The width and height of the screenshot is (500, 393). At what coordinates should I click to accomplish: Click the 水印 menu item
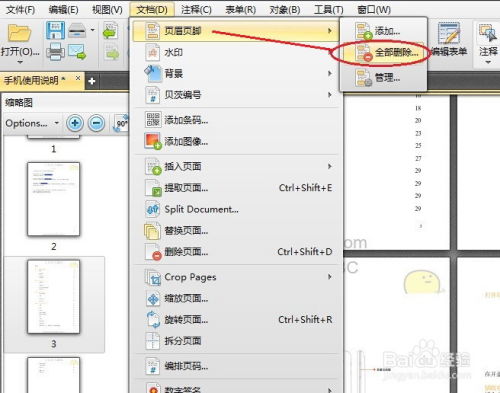[x=237, y=52]
